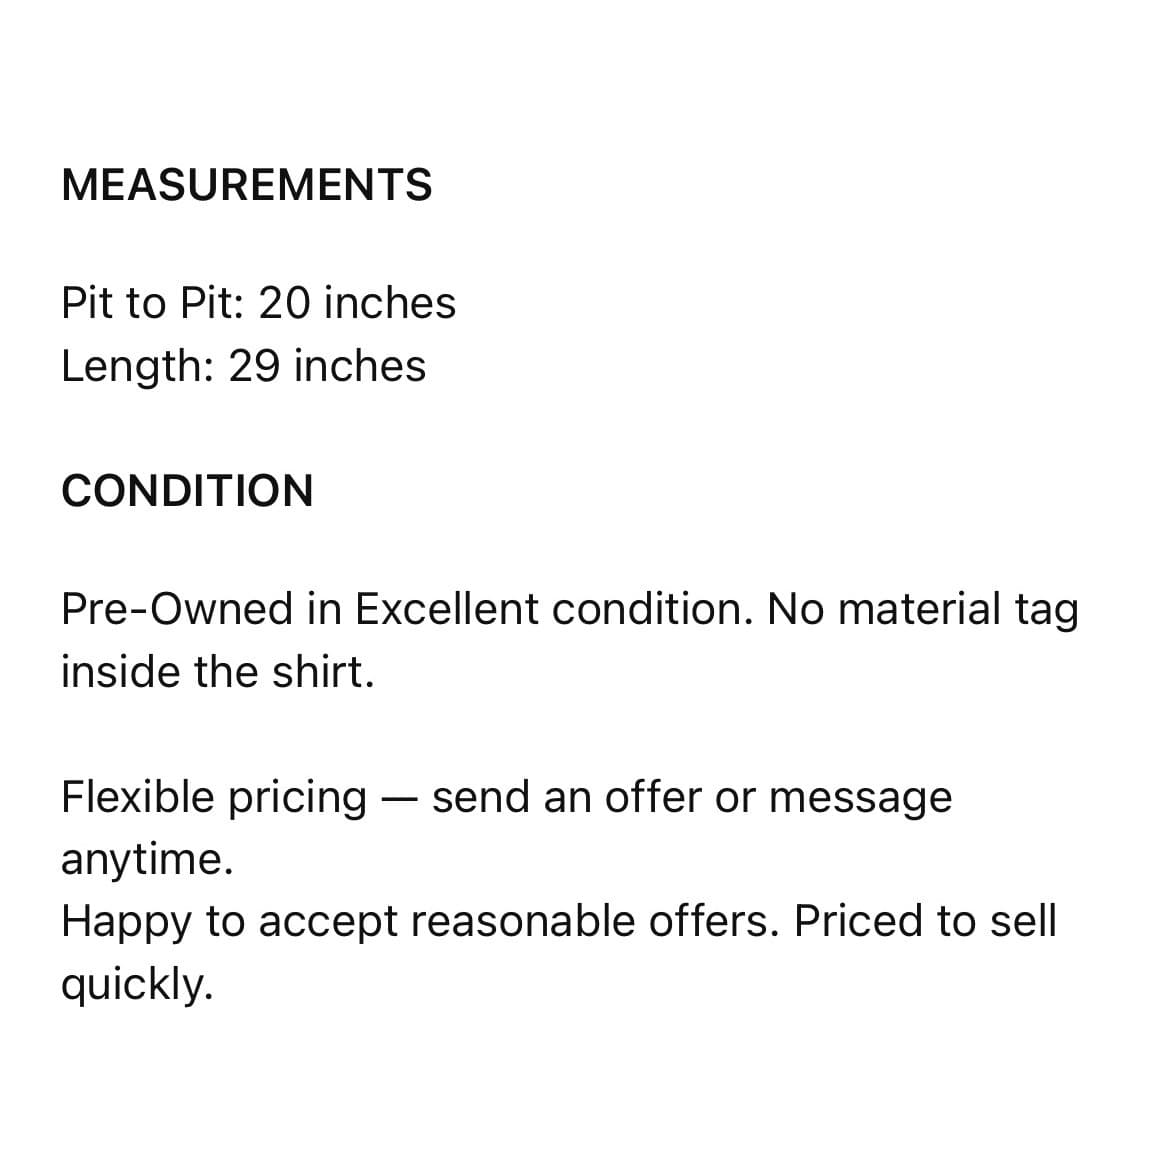Click the Pit to Pit label
The width and height of the screenshot is (1170, 1170).
(x=152, y=303)
